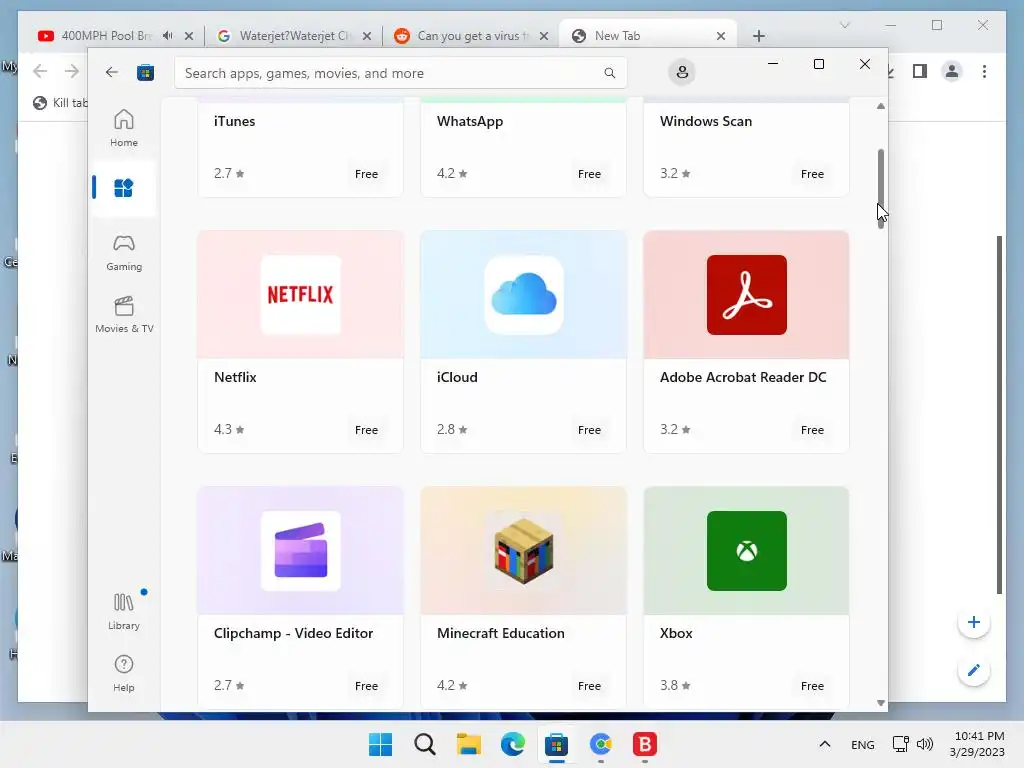Click the Adobe Acrobat Reader DC title
The image size is (1024, 768).
pyautogui.click(x=743, y=377)
